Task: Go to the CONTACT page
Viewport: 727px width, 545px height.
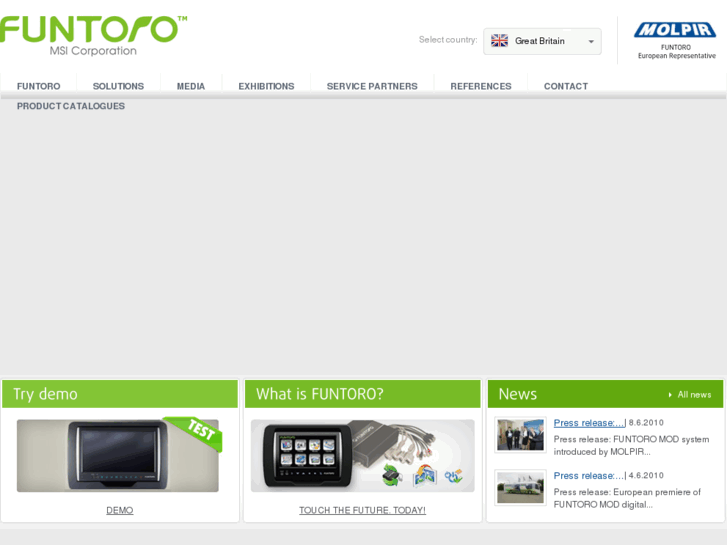Action: tap(566, 86)
